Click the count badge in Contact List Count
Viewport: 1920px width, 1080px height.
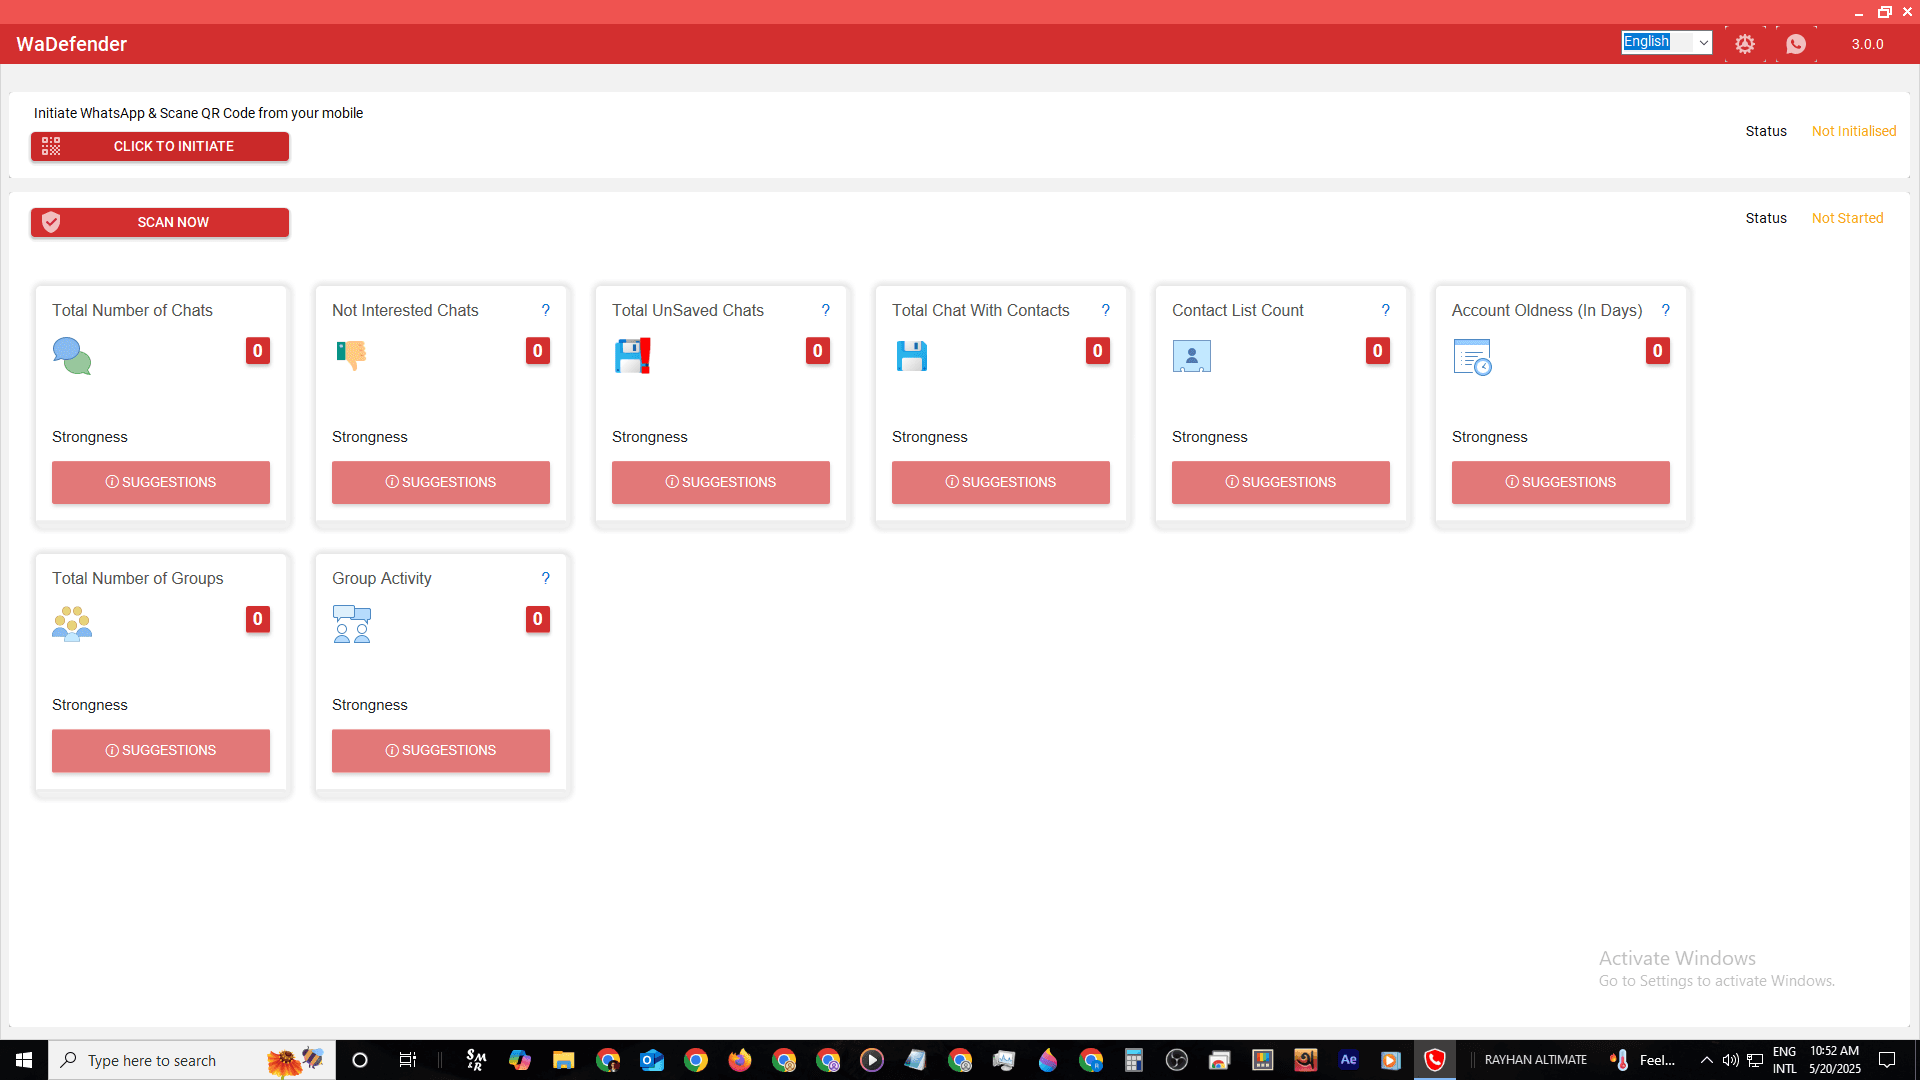(1378, 351)
